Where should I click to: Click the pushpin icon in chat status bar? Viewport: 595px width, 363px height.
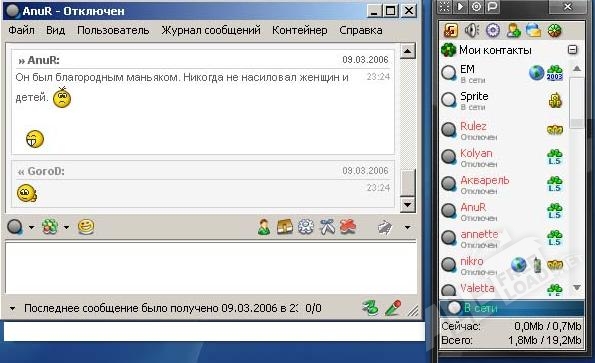point(370,308)
